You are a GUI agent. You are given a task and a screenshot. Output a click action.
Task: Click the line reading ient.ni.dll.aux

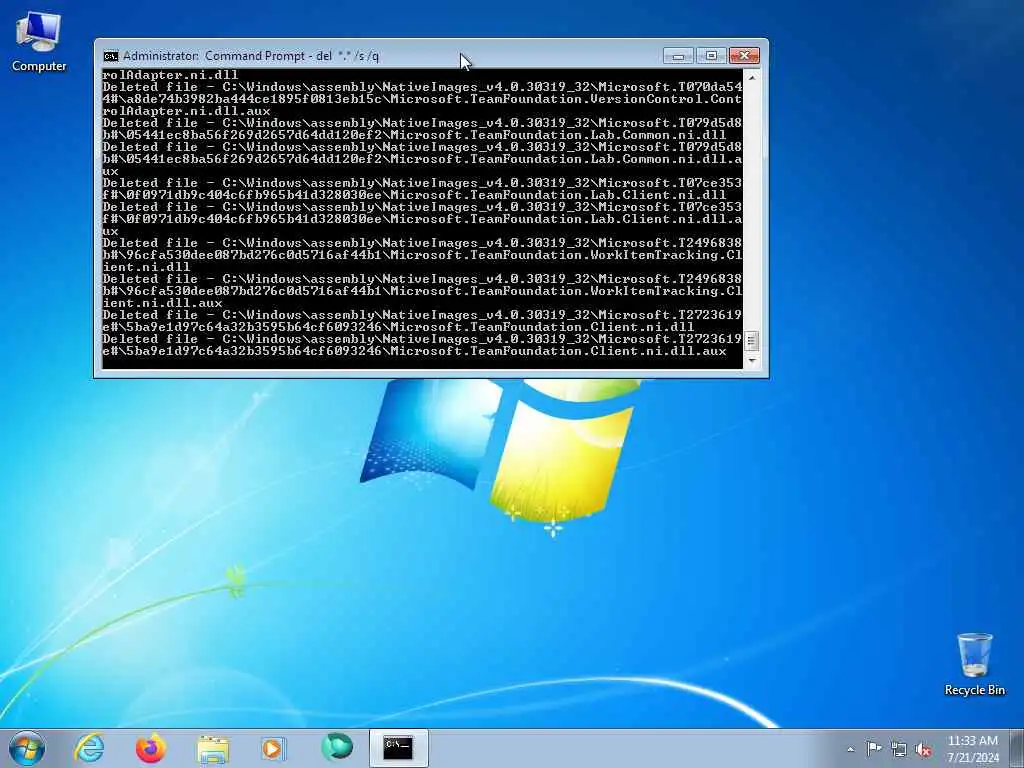162,303
